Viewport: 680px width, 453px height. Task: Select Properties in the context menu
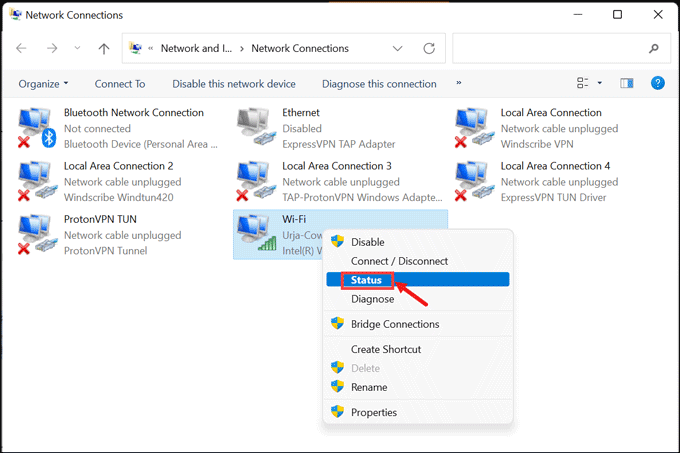point(373,412)
